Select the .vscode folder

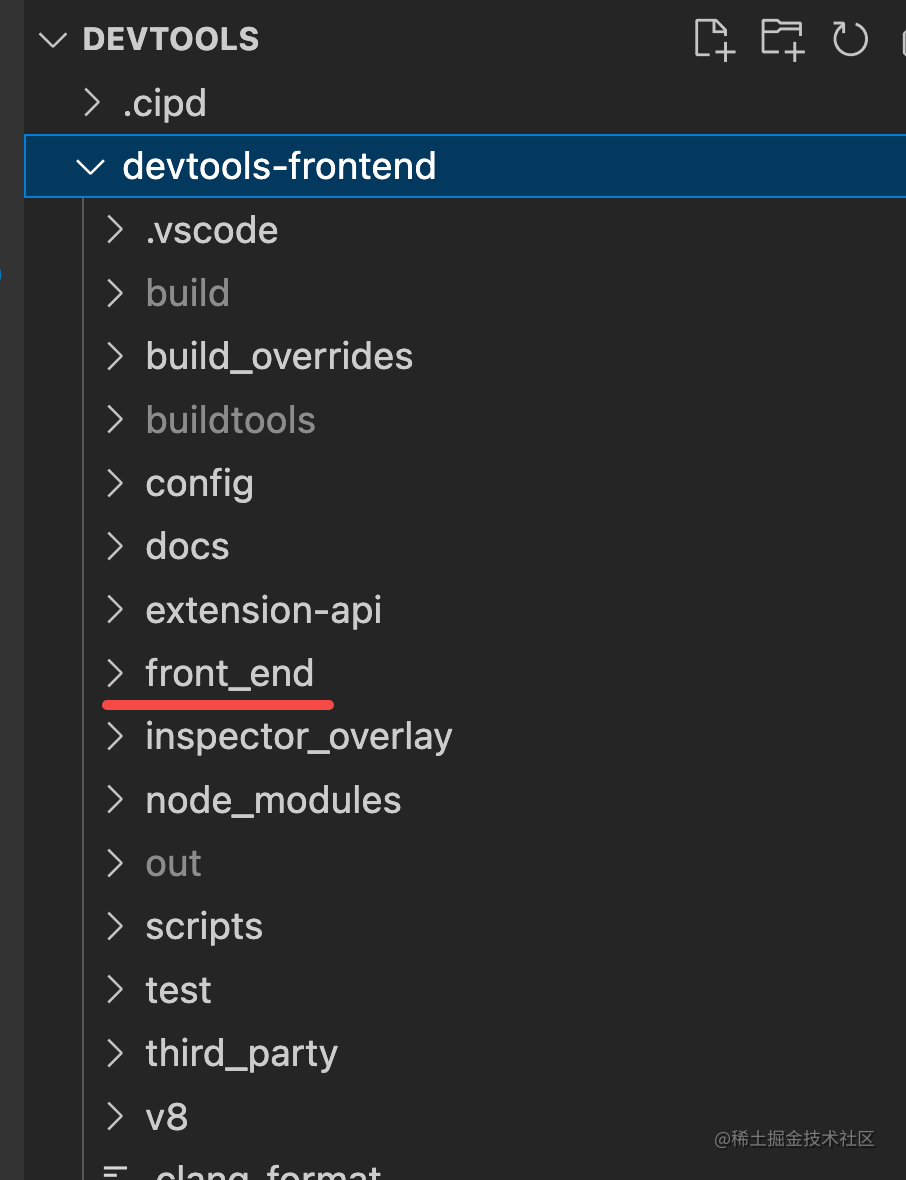(x=211, y=230)
